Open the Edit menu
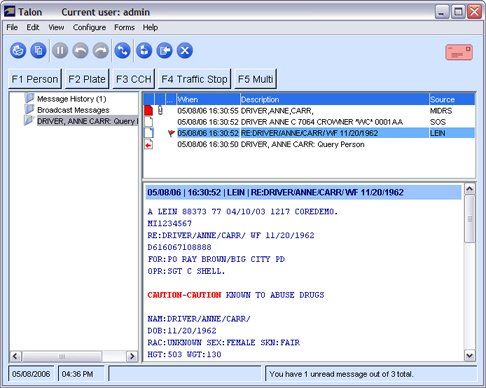Screen dimensions: 486x388 pyautogui.click(x=33, y=27)
